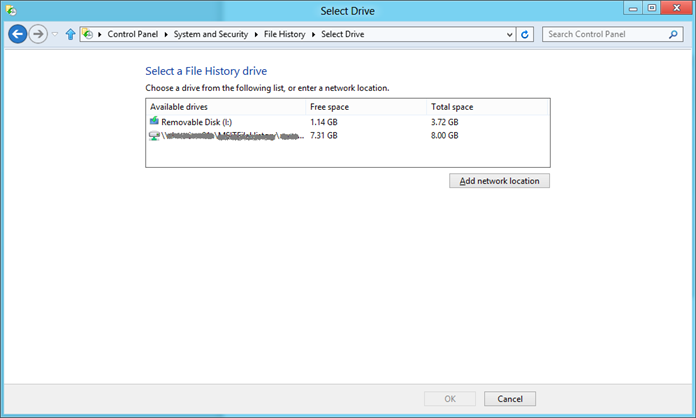Select Control Panel in the breadcrumb
This screenshot has height=418, width=696.
pos(133,34)
